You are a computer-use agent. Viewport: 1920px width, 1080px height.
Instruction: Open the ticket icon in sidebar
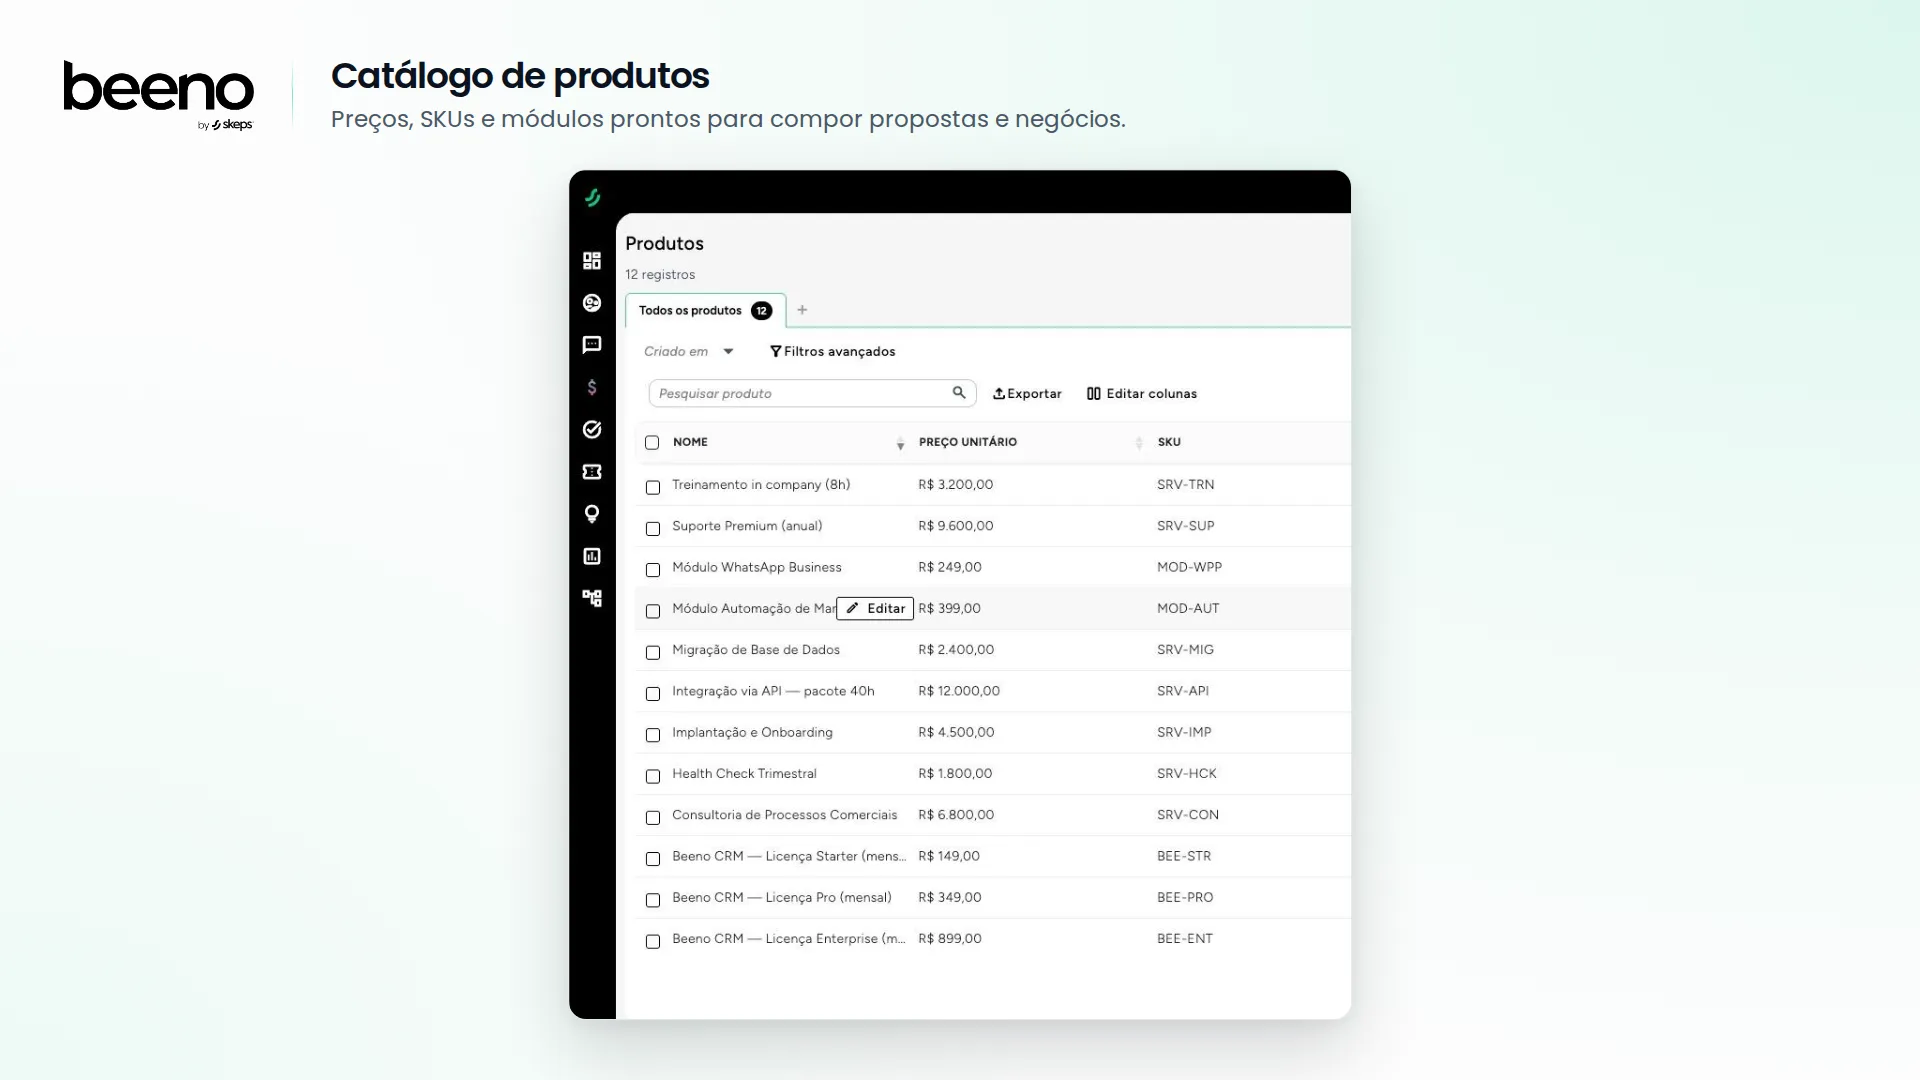[x=592, y=472]
